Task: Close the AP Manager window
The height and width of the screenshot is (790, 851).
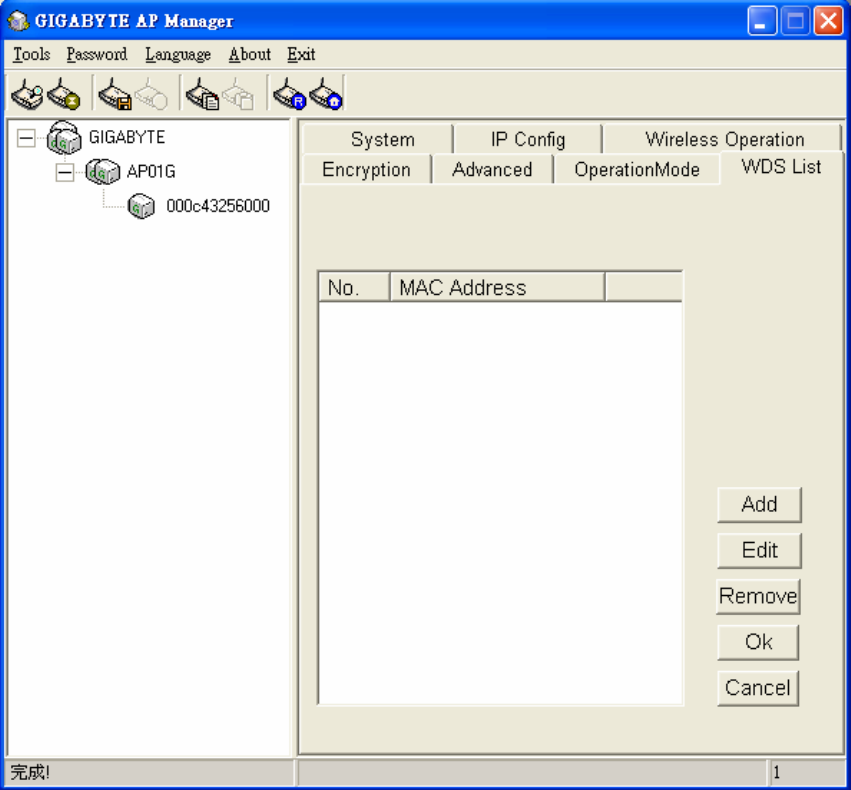Action: (828, 21)
